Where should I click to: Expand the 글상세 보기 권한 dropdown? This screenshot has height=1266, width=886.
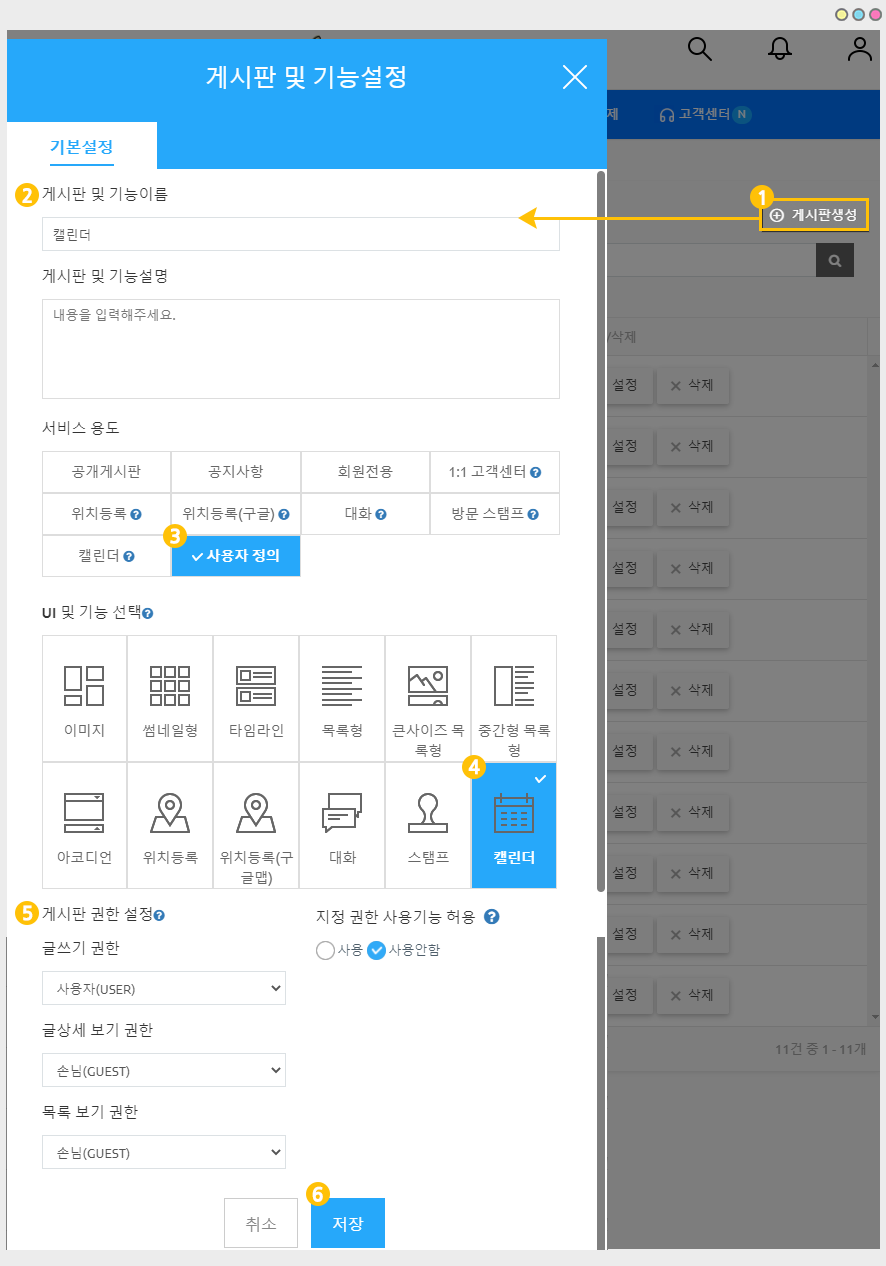tap(164, 1070)
